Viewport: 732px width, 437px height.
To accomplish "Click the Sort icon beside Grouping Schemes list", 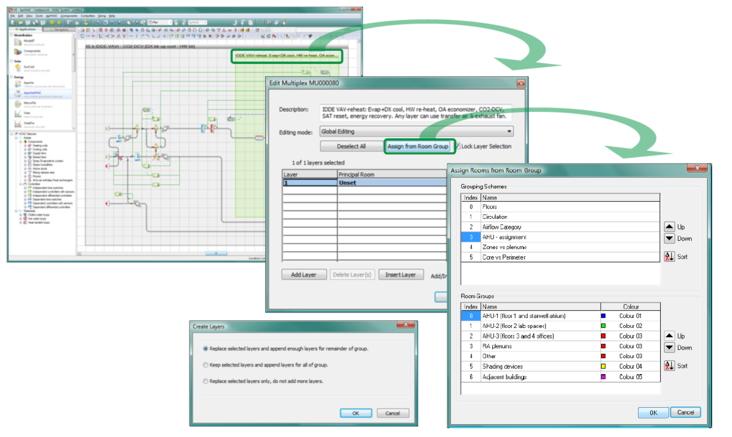I will (x=668, y=257).
